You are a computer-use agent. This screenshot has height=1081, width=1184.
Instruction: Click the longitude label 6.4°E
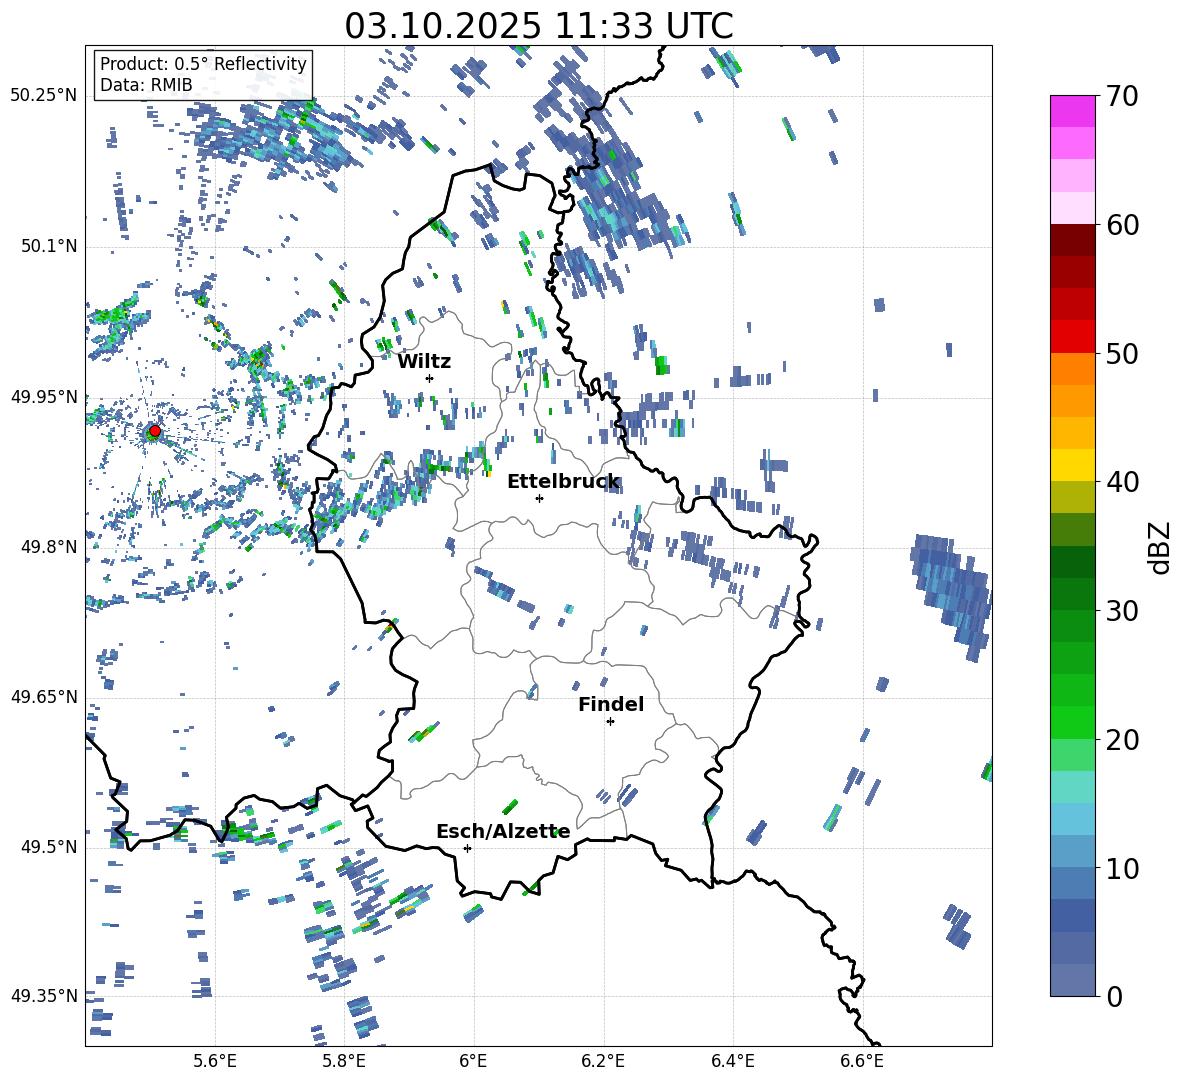[732, 1061]
